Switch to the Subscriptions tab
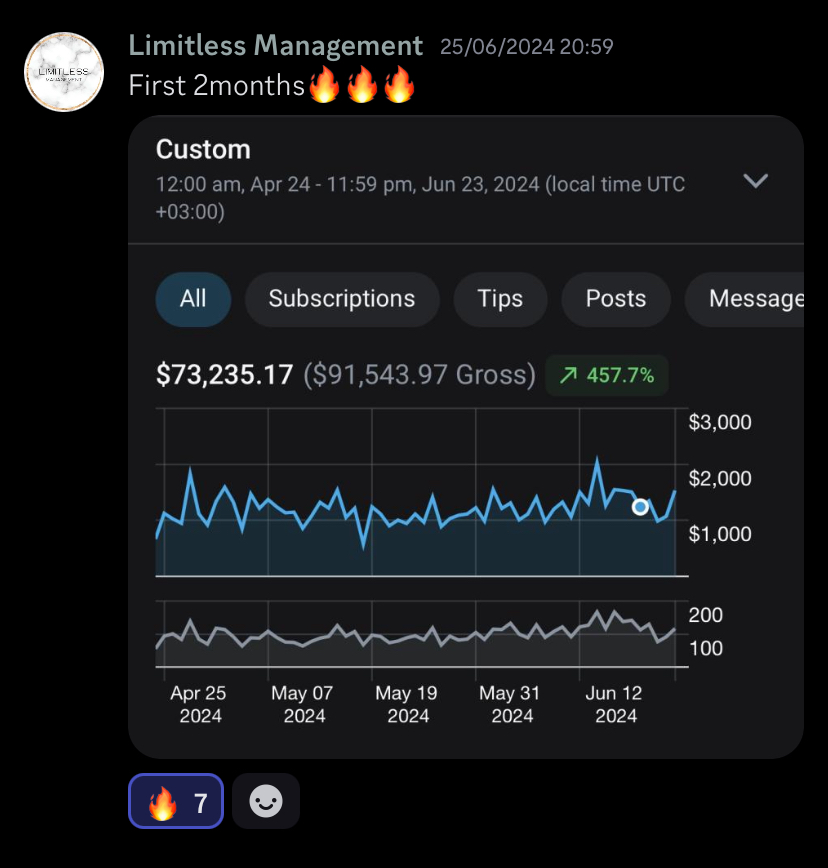Viewport: 828px width, 868px height. 342,299
